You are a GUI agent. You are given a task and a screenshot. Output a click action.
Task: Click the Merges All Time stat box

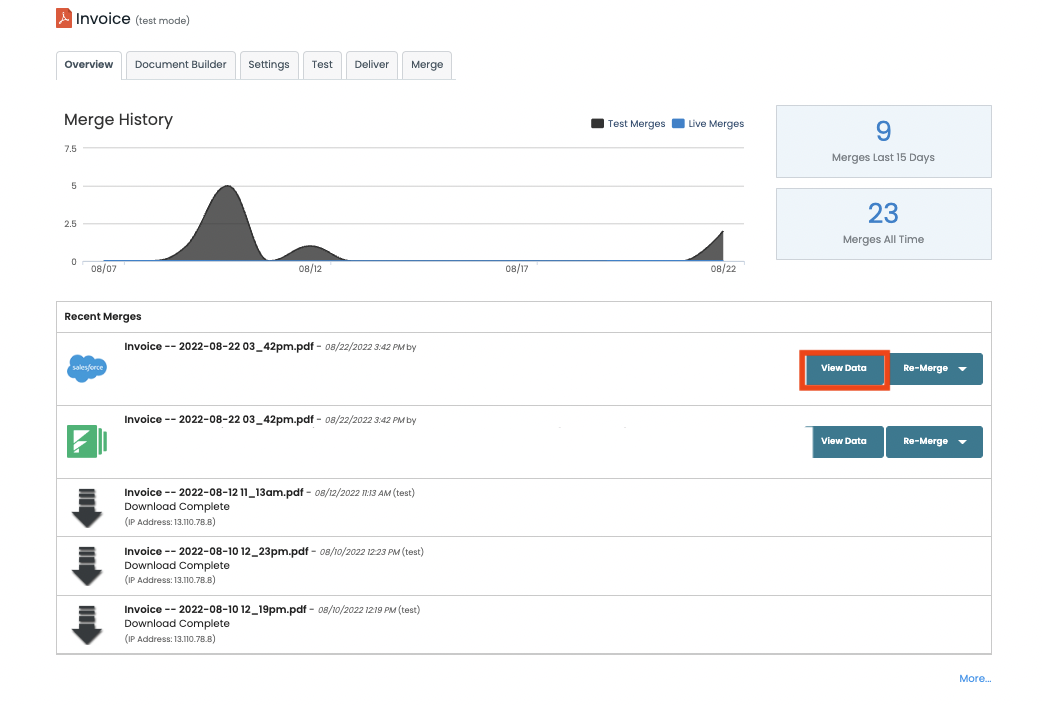pos(883,224)
